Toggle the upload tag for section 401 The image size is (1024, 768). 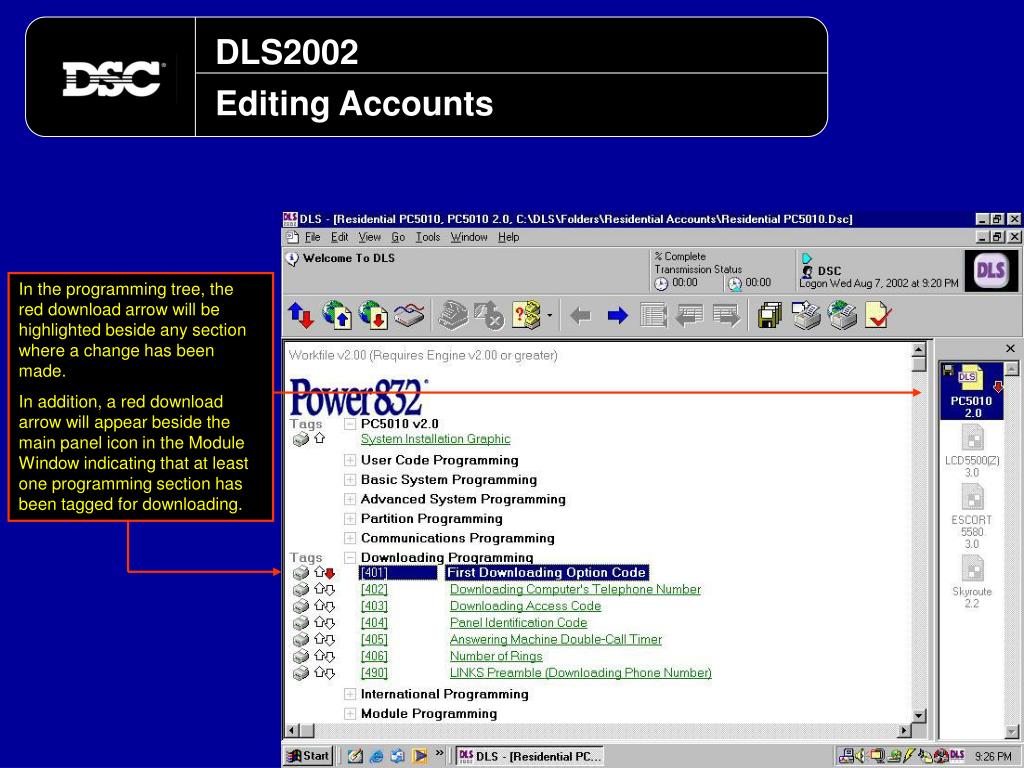click(319, 572)
